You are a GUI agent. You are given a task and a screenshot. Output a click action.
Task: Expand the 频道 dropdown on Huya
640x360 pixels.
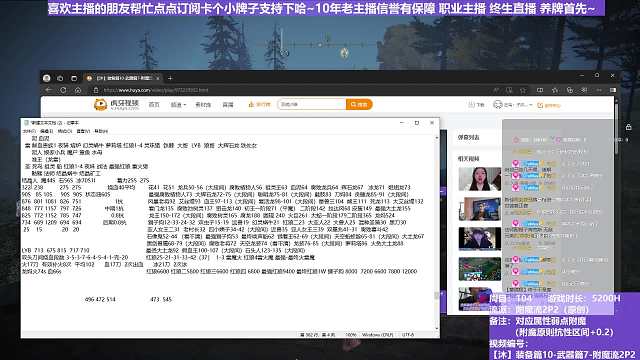pyautogui.click(x=178, y=105)
